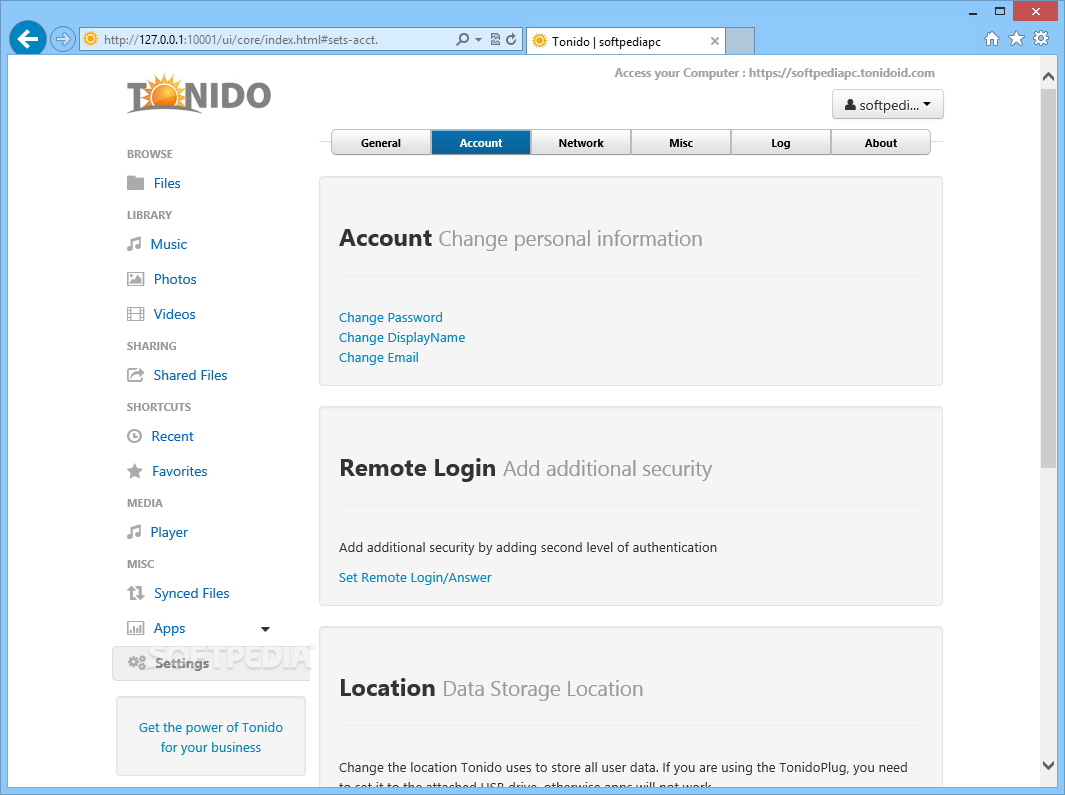
Task: Click the Change DisplayName link
Action: coord(402,338)
